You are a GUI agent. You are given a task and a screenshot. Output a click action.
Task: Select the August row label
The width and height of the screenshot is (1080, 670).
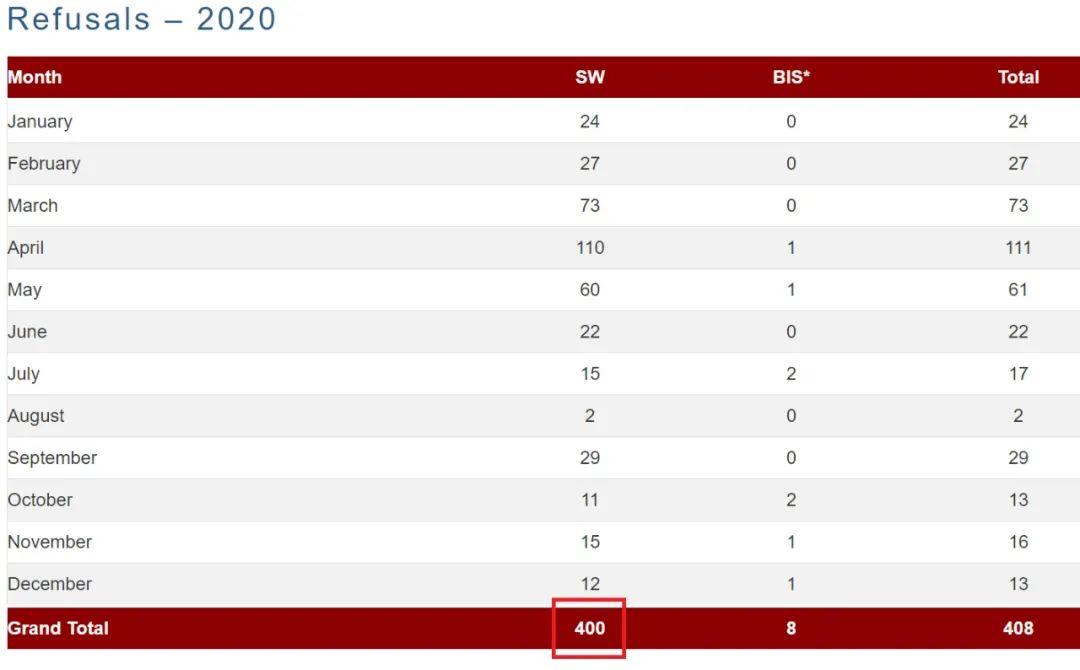(36, 415)
